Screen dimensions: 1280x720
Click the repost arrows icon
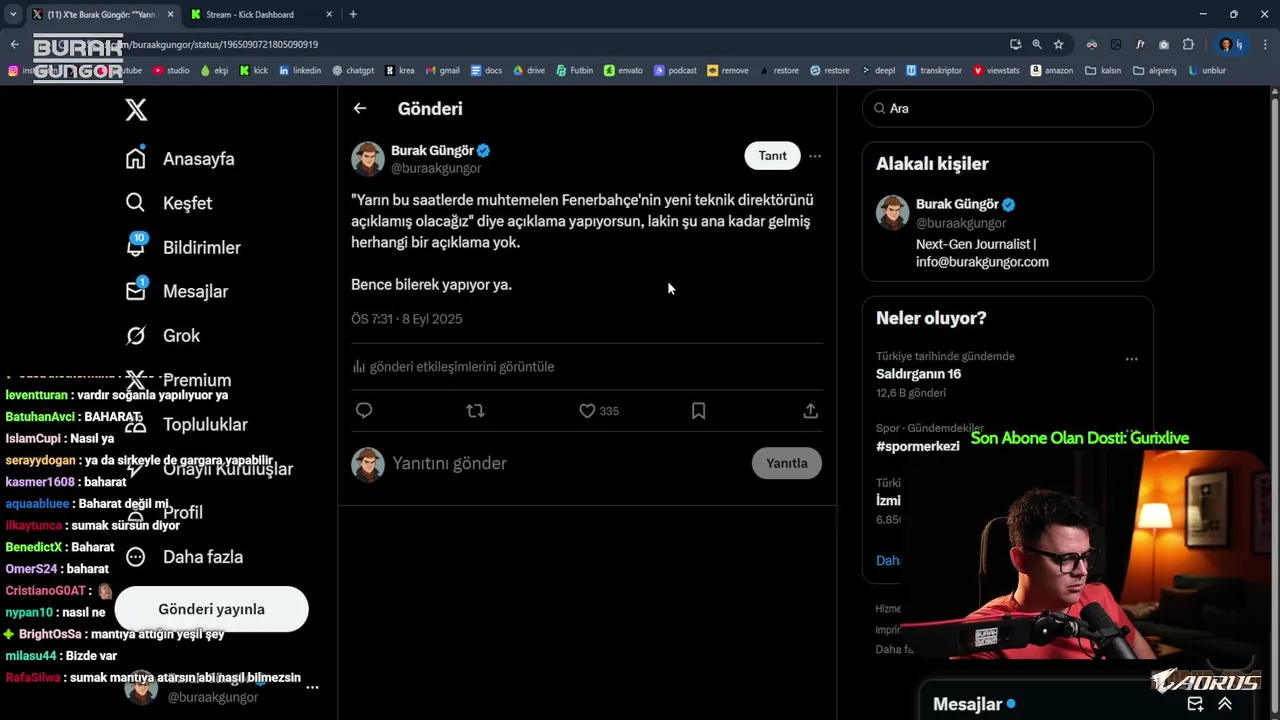coord(475,410)
